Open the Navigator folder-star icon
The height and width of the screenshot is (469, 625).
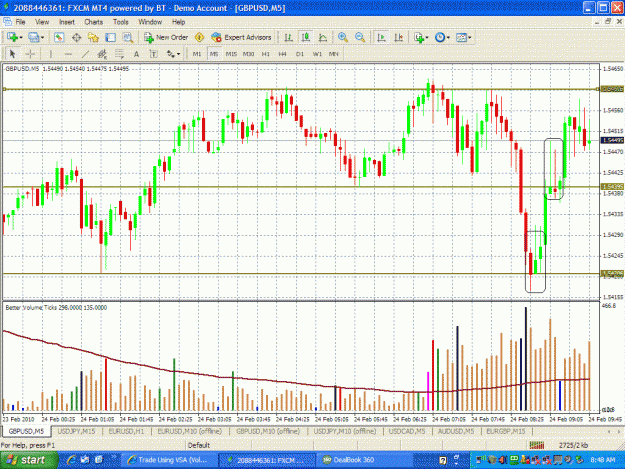[93, 37]
